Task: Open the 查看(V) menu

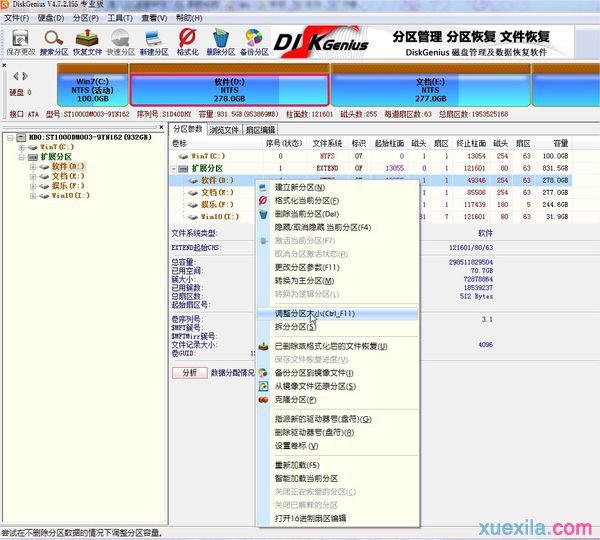Action: [x=154, y=18]
